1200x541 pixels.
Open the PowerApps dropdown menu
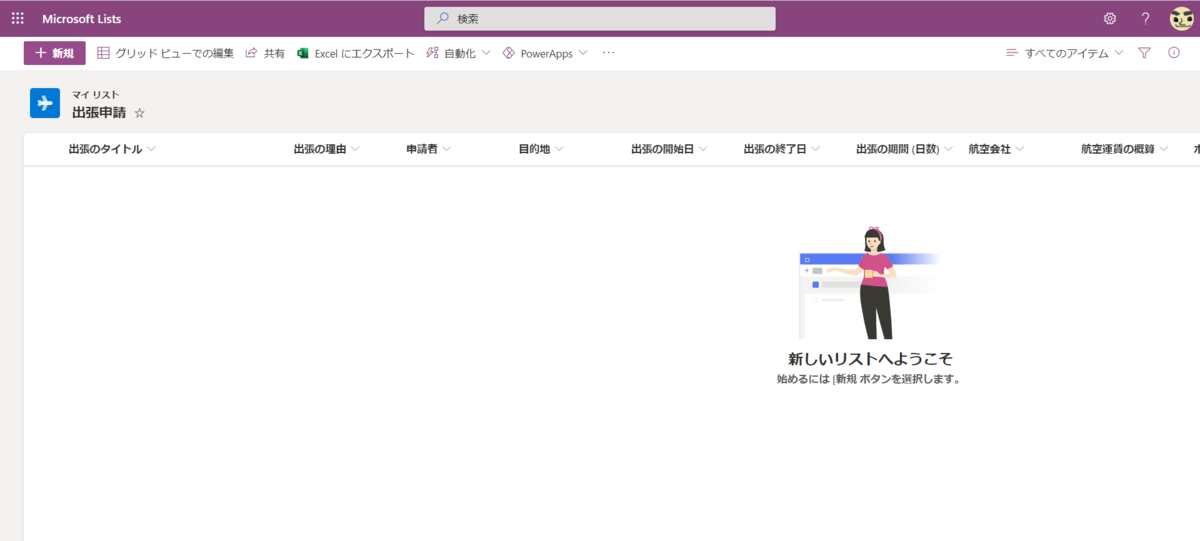(545, 53)
